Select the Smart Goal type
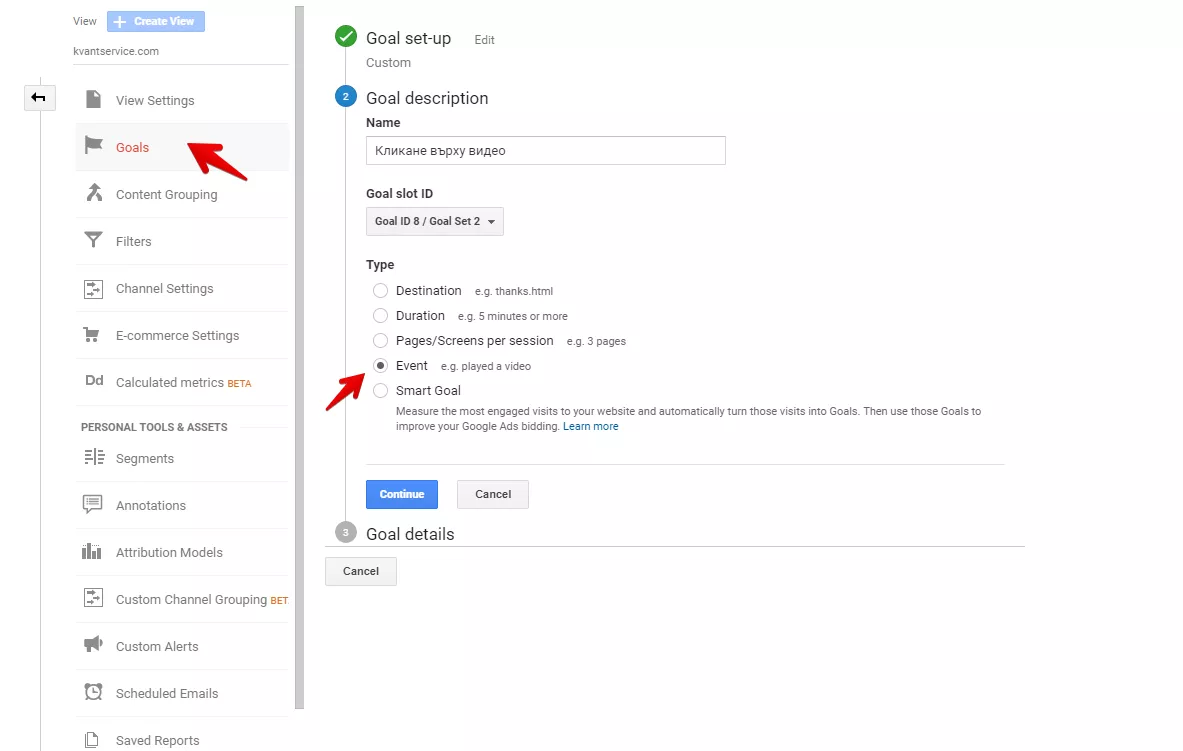1183x751 pixels. coord(380,390)
